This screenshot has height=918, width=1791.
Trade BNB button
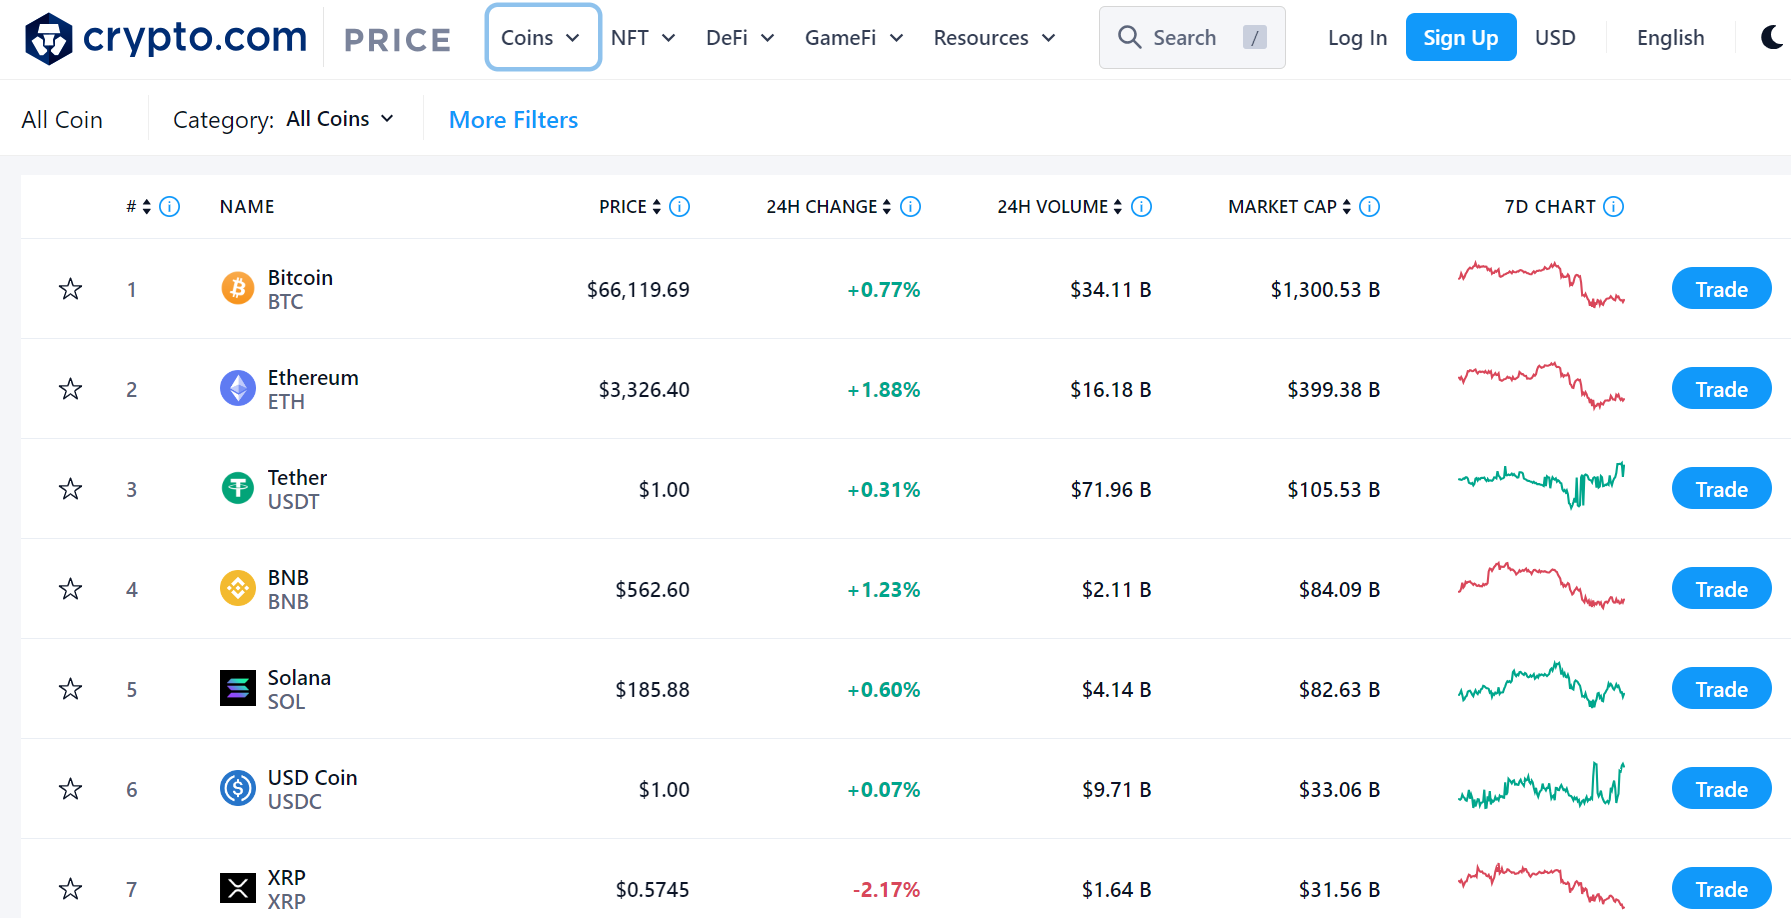click(x=1721, y=589)
